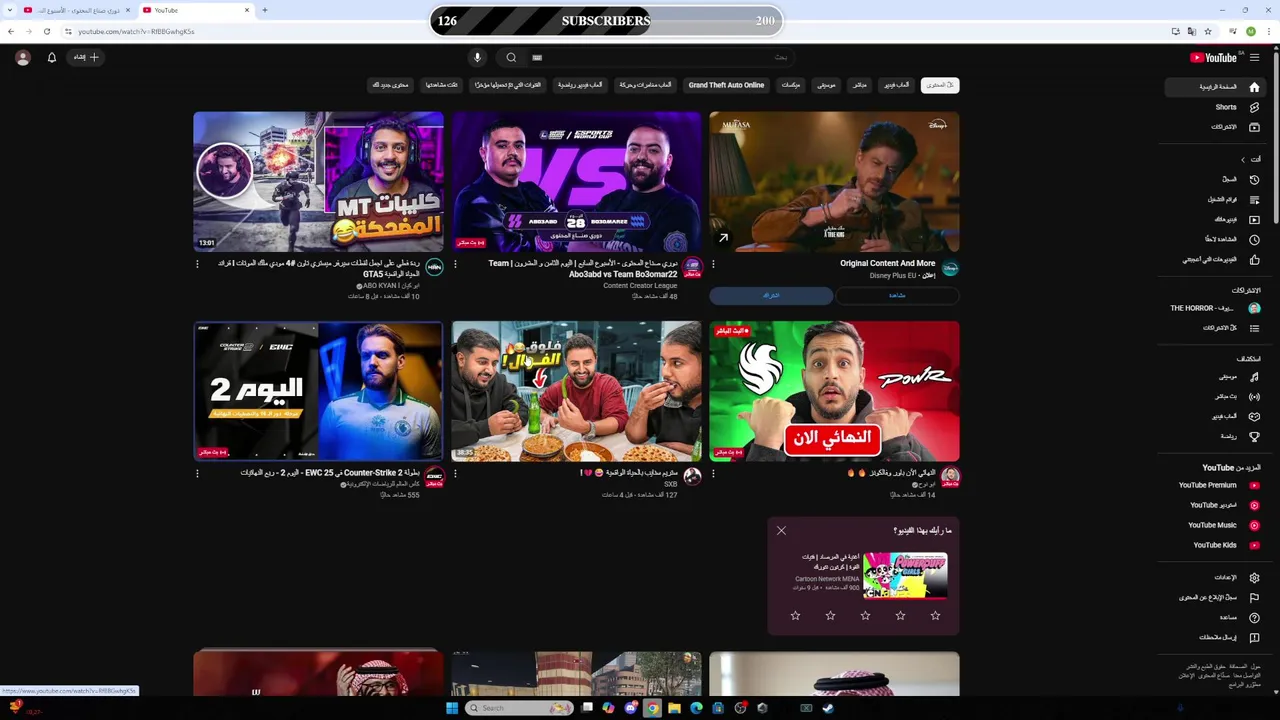Open options menu for POWR live video

tap(713, 473)
